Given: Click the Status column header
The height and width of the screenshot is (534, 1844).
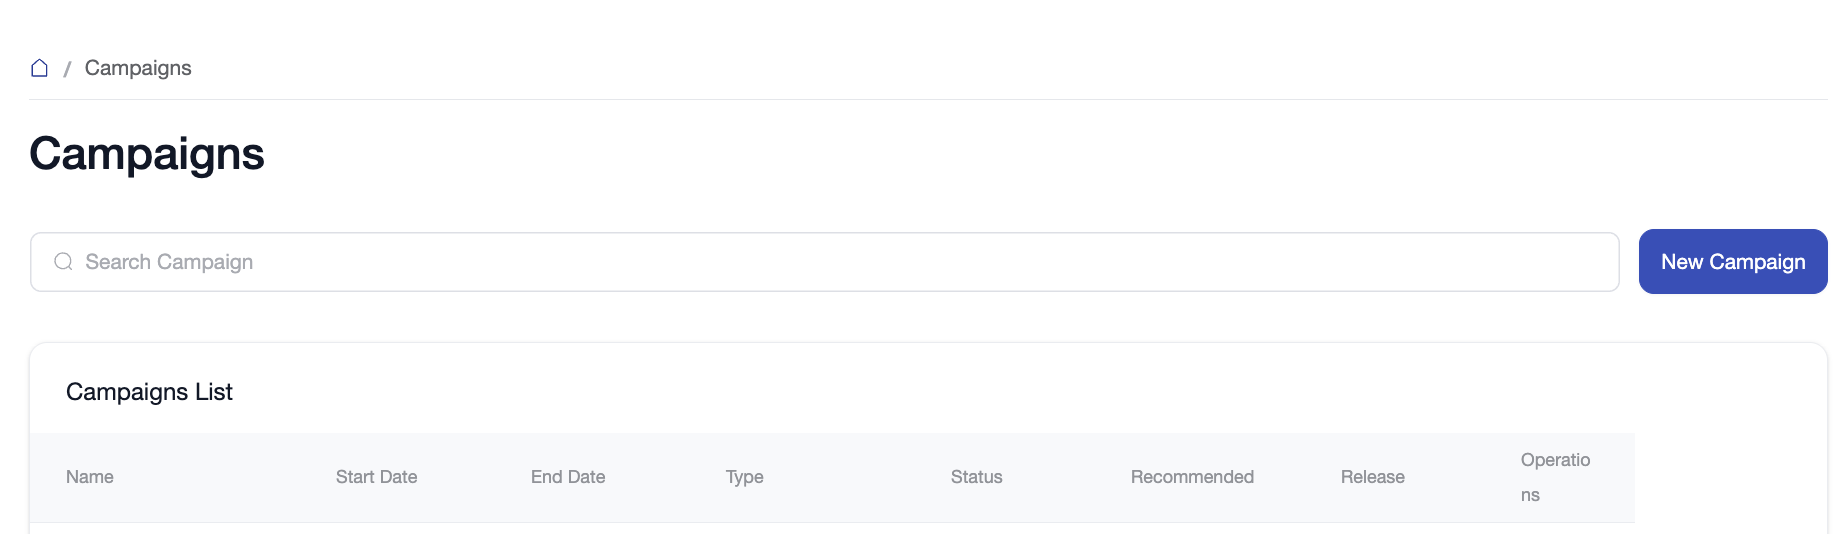Looking at the screenshot, I should click(x=976, y=477).
